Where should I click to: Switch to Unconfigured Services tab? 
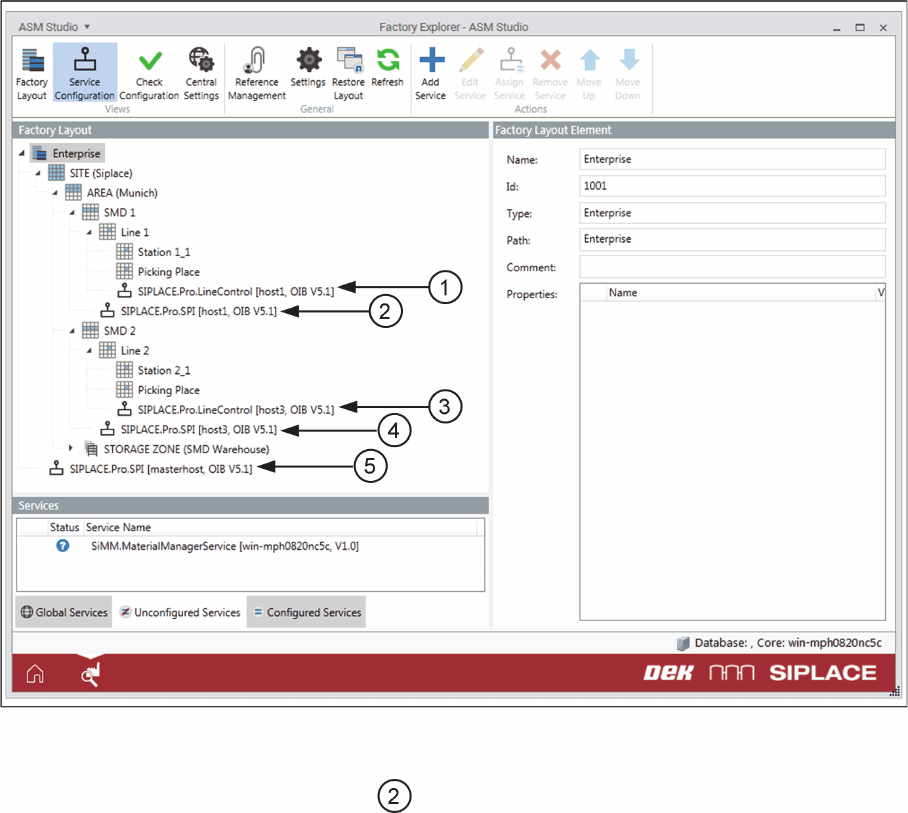click(180, 612)
